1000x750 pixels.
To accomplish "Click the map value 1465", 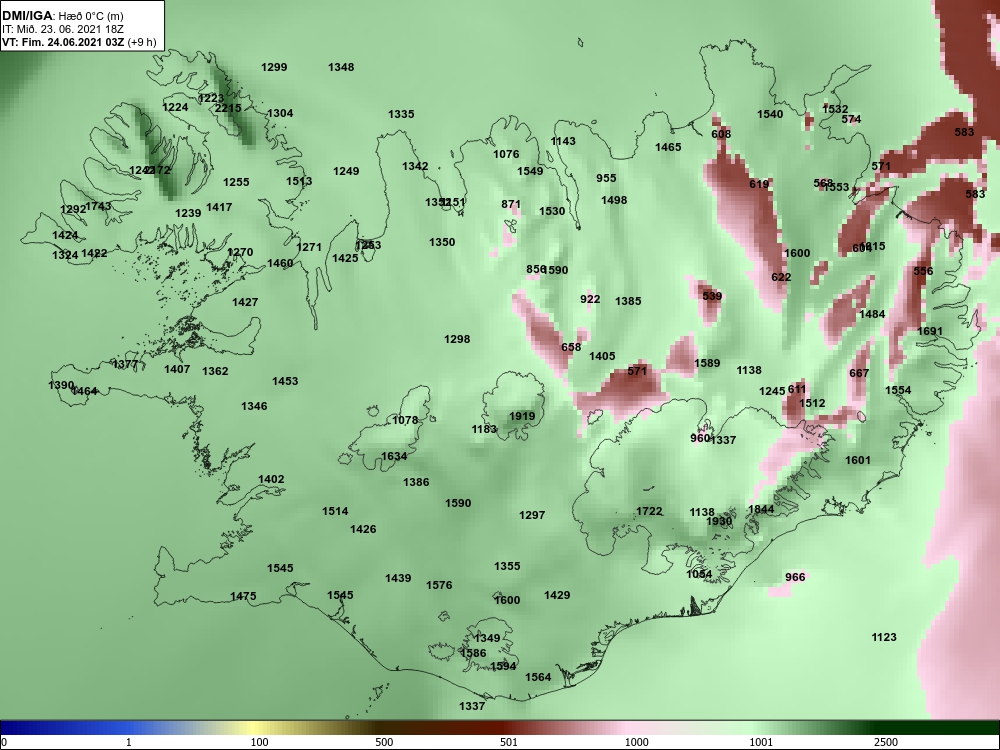I will 668,147.
